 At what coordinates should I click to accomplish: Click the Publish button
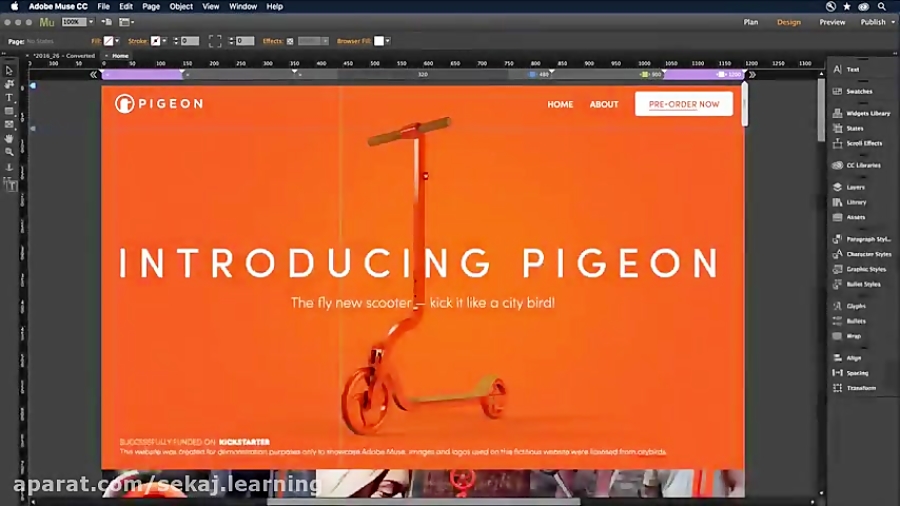point(873,22)
